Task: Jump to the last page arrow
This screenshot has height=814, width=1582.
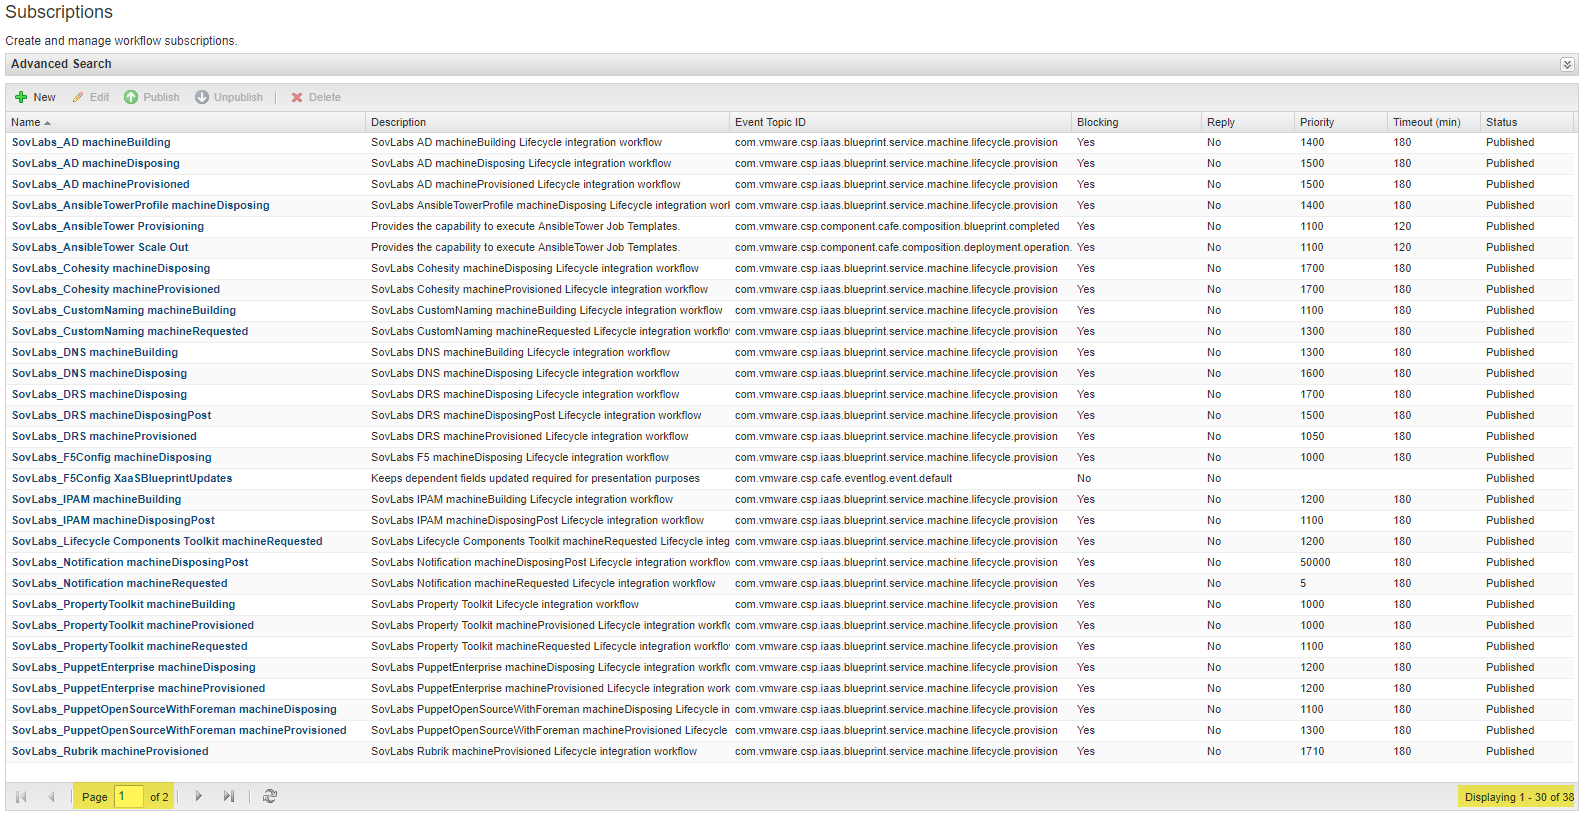Action: coord(229,796)
